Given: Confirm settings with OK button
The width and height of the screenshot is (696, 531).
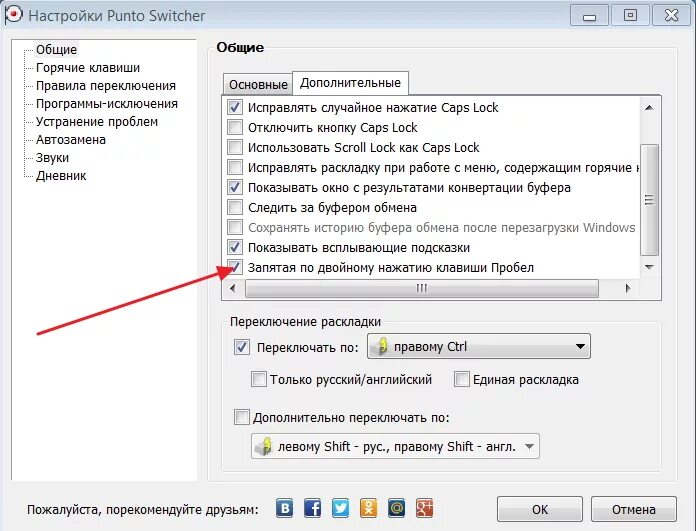Looking at the screenshot, I should pos(540,509).
